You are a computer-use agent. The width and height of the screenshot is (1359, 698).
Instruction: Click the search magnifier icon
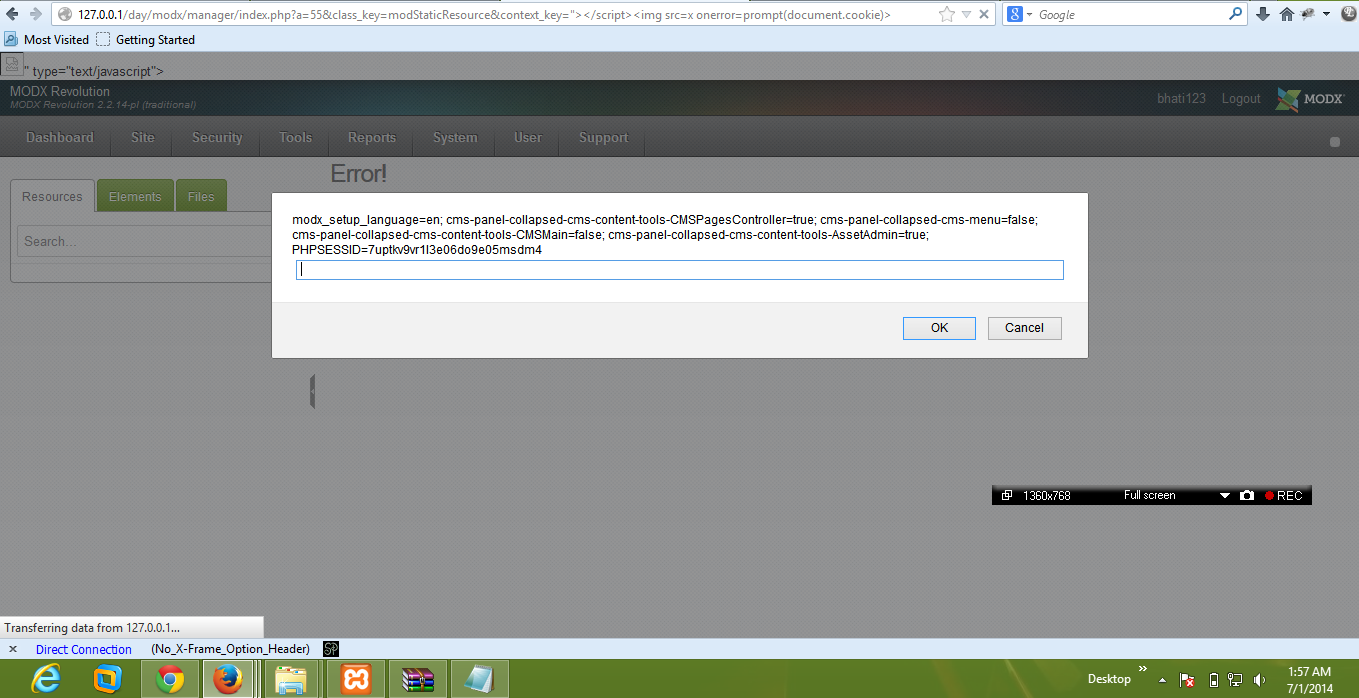(1236, 14)
